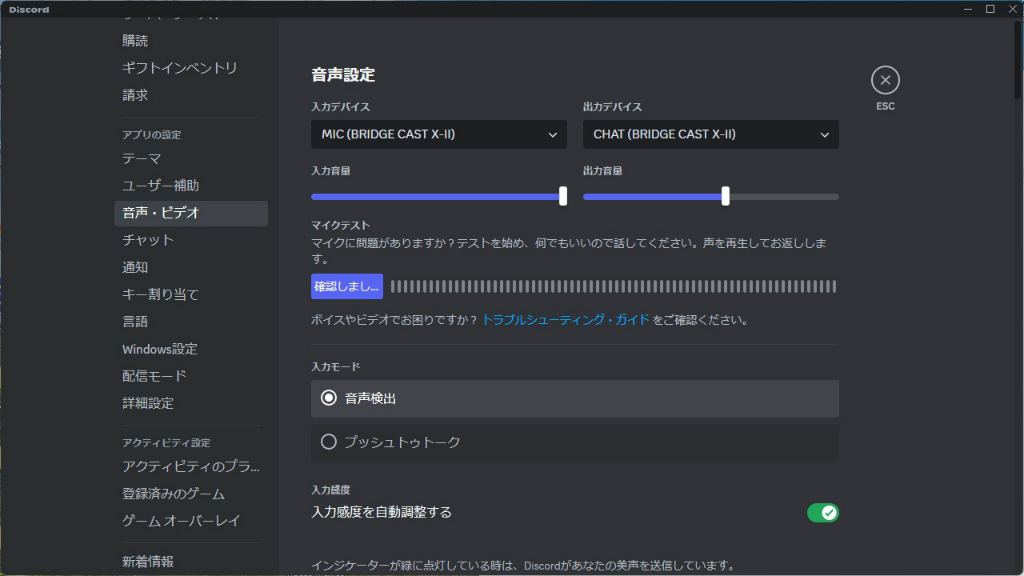Click the 入力モード label
The width and height of the screenshot is (1024, 576).
[336, 367]
